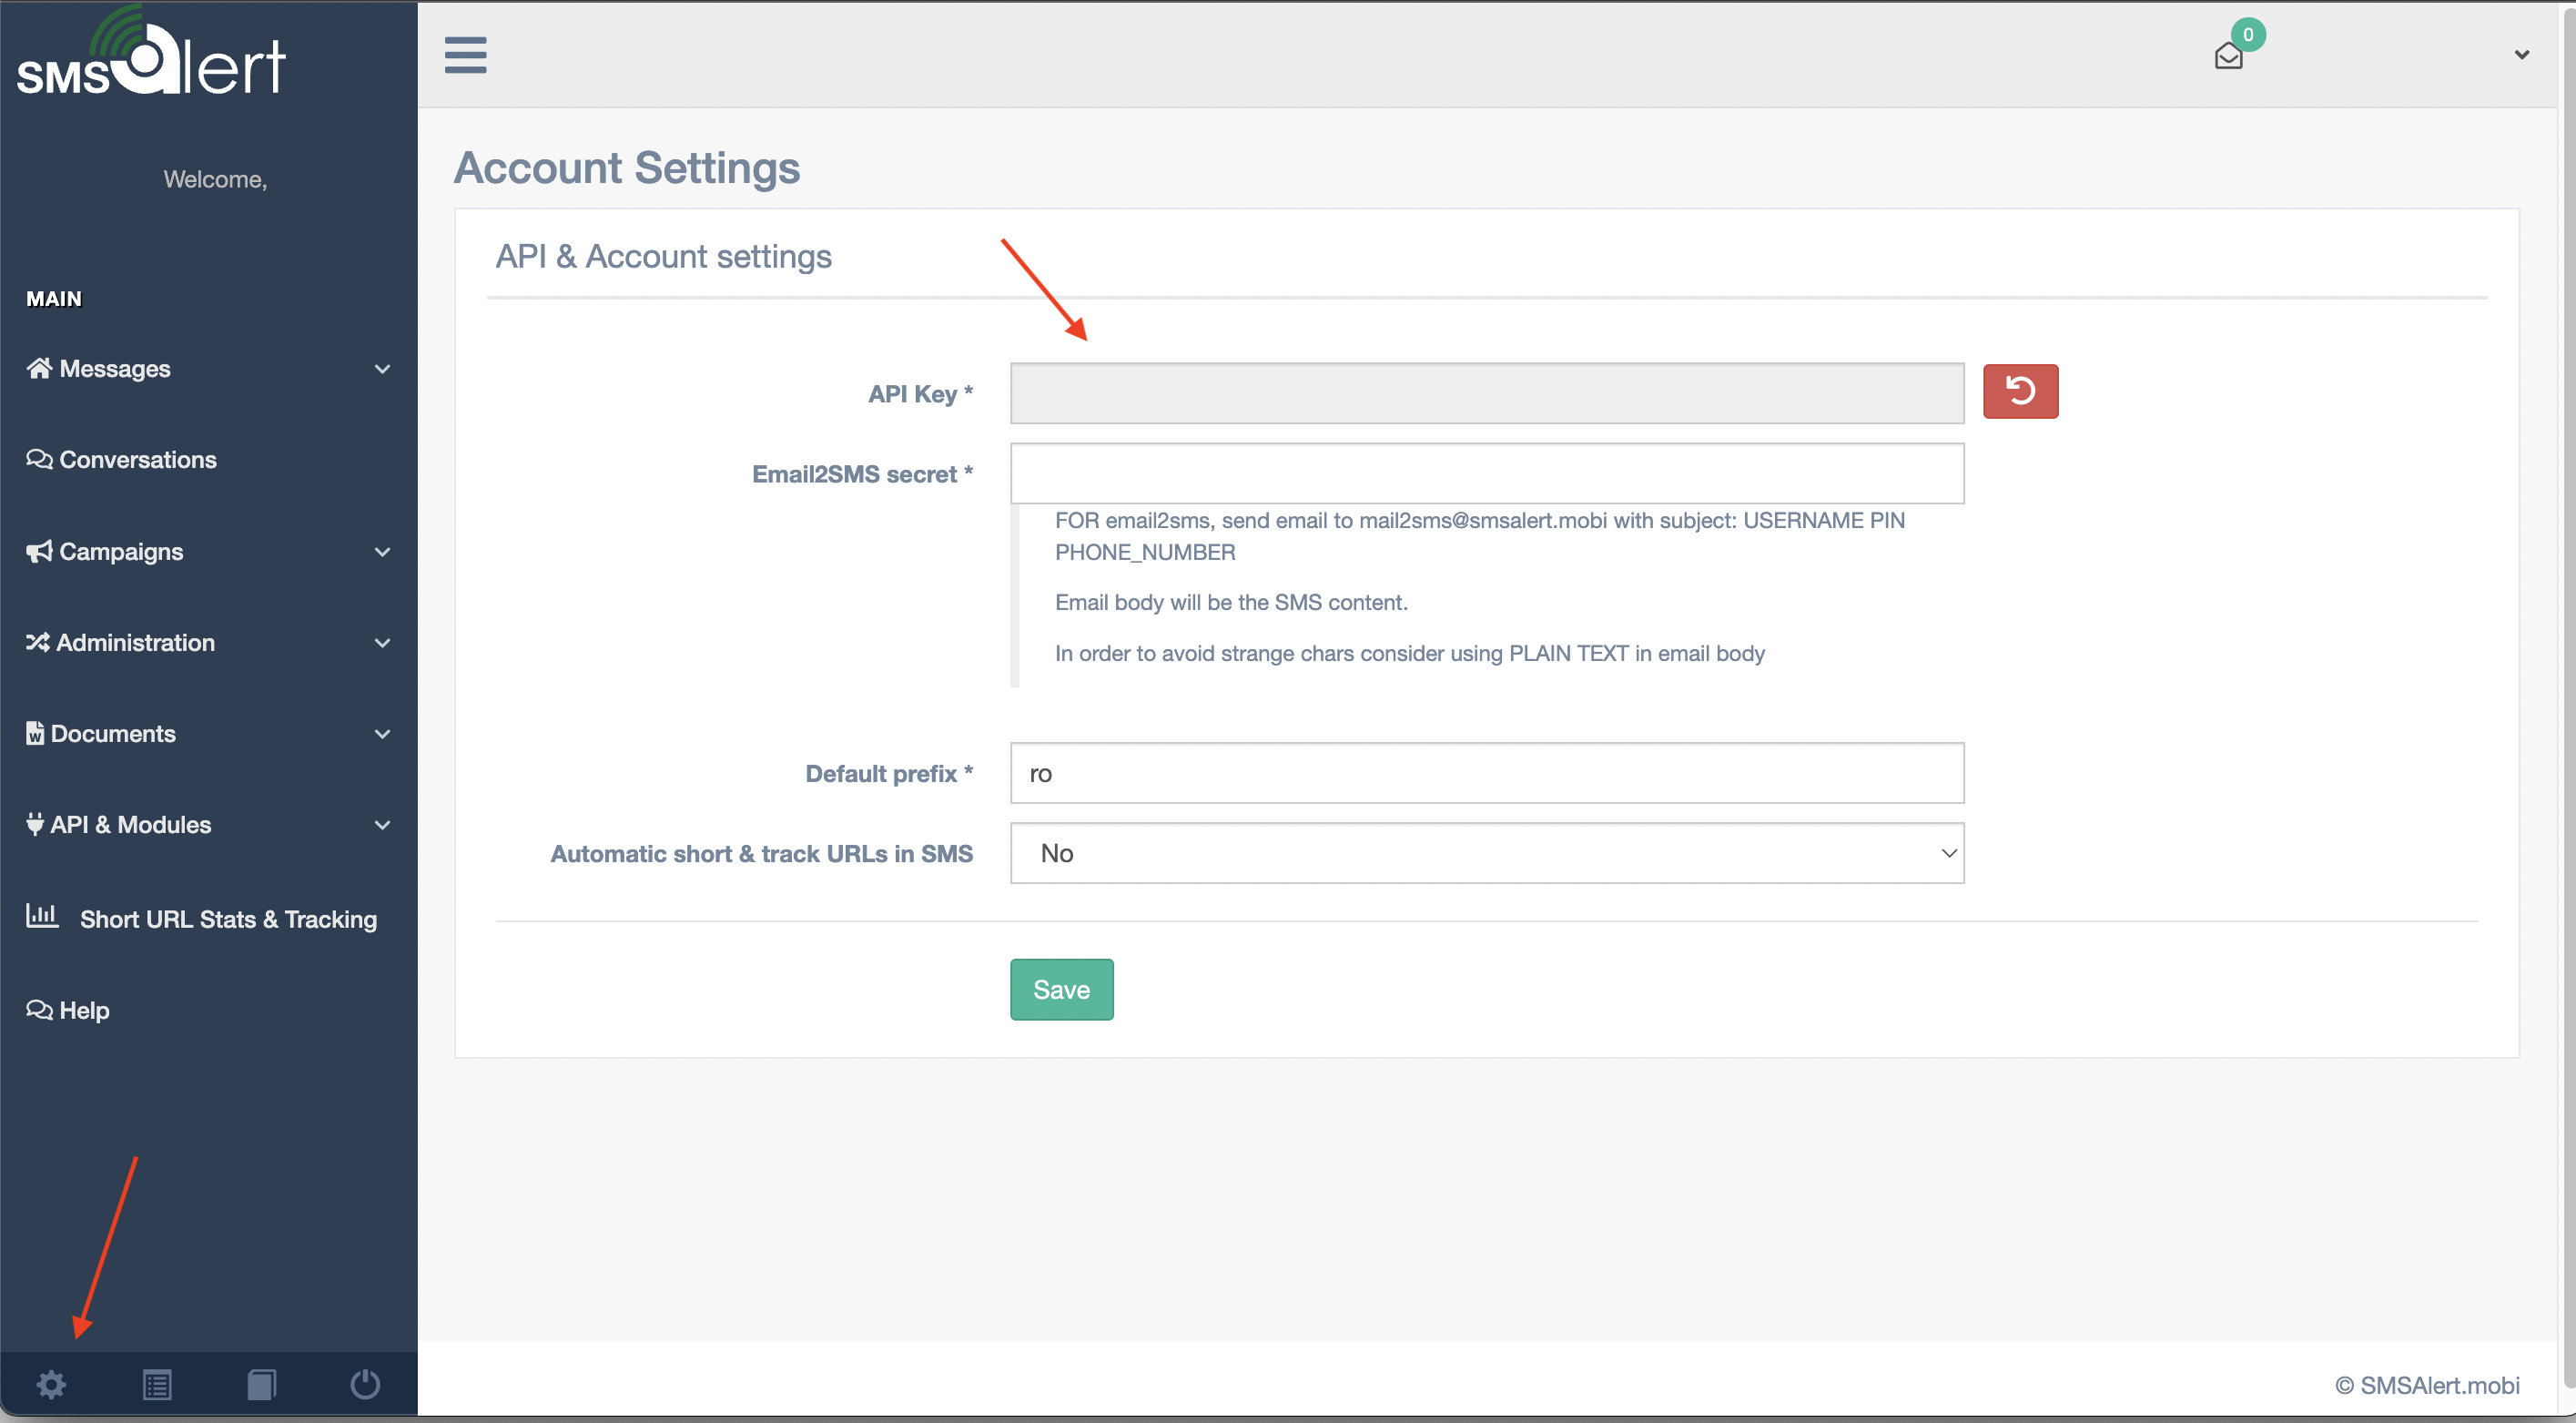Open the Help menu item
The width and height of the screenshot is (2576, 1423).
84,1010
